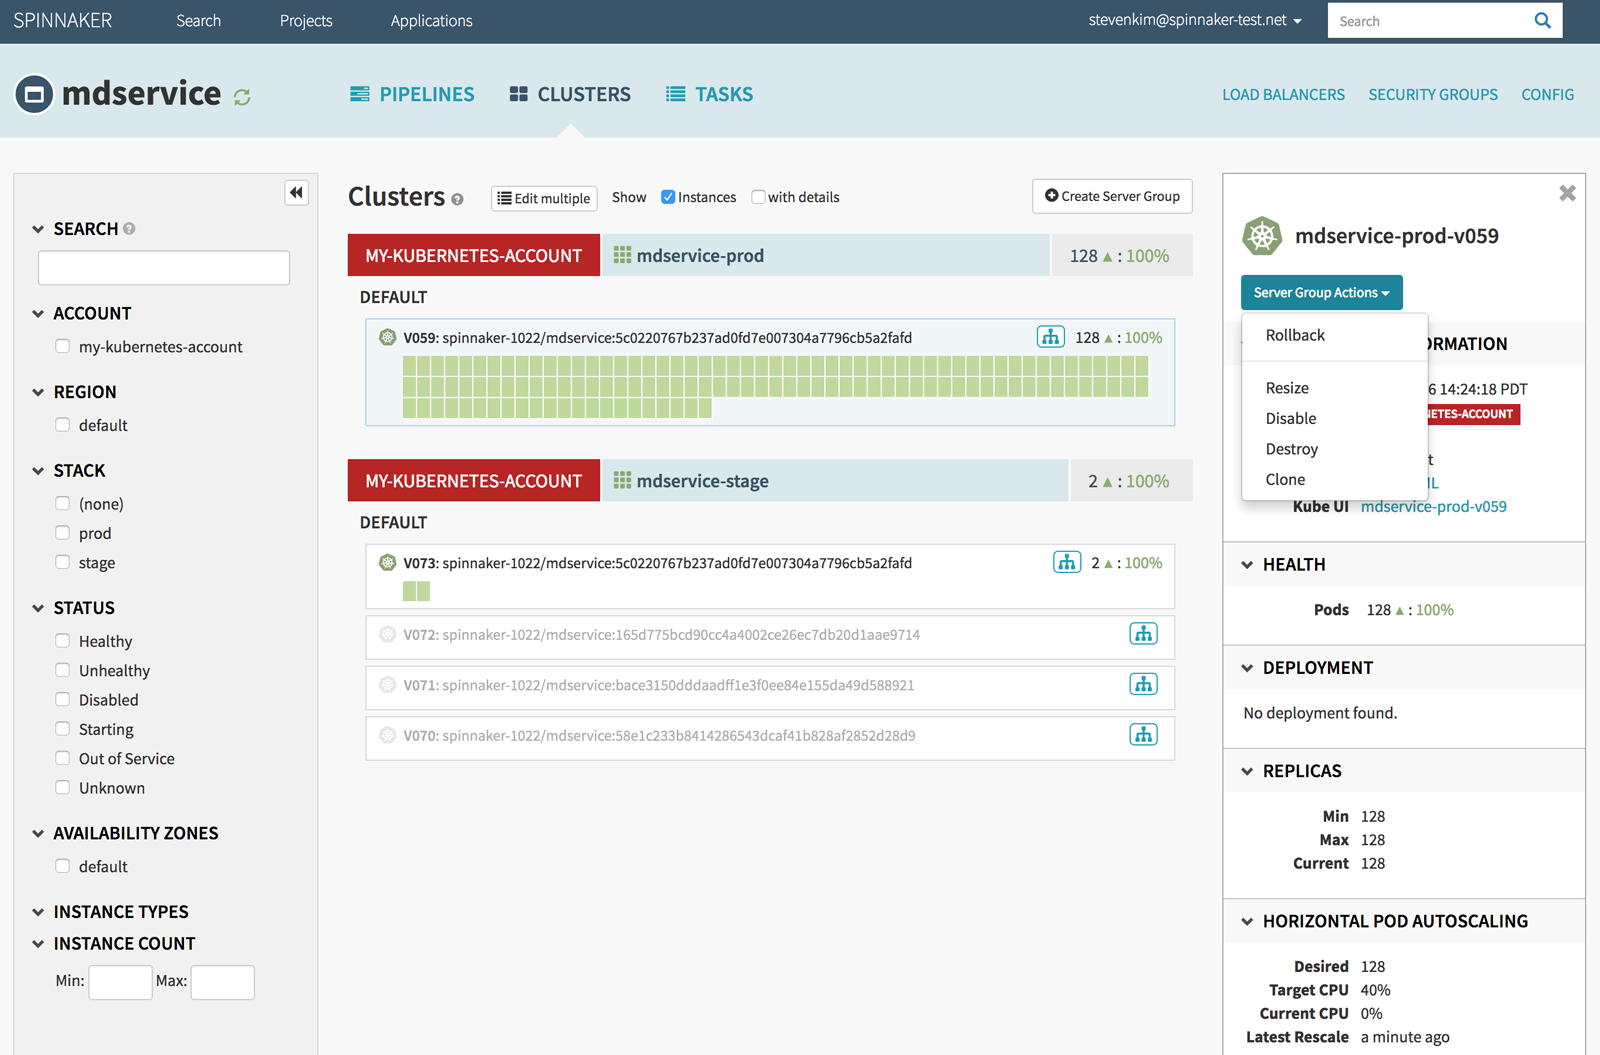This screenshot has height=1055, width=1600.
Task: Click the Create Server Group button
Action: pyautogui.click(x=1112, y=196)
